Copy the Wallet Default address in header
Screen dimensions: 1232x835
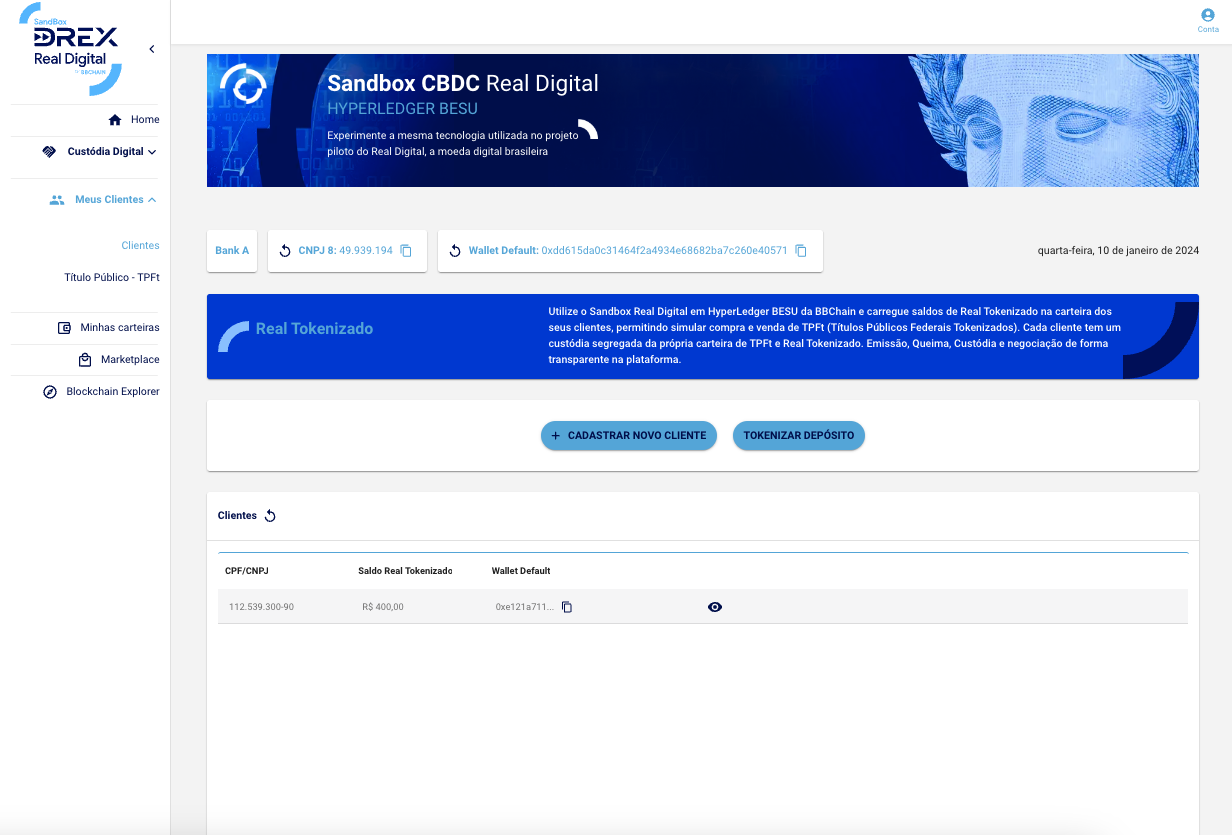click(801, 251)
